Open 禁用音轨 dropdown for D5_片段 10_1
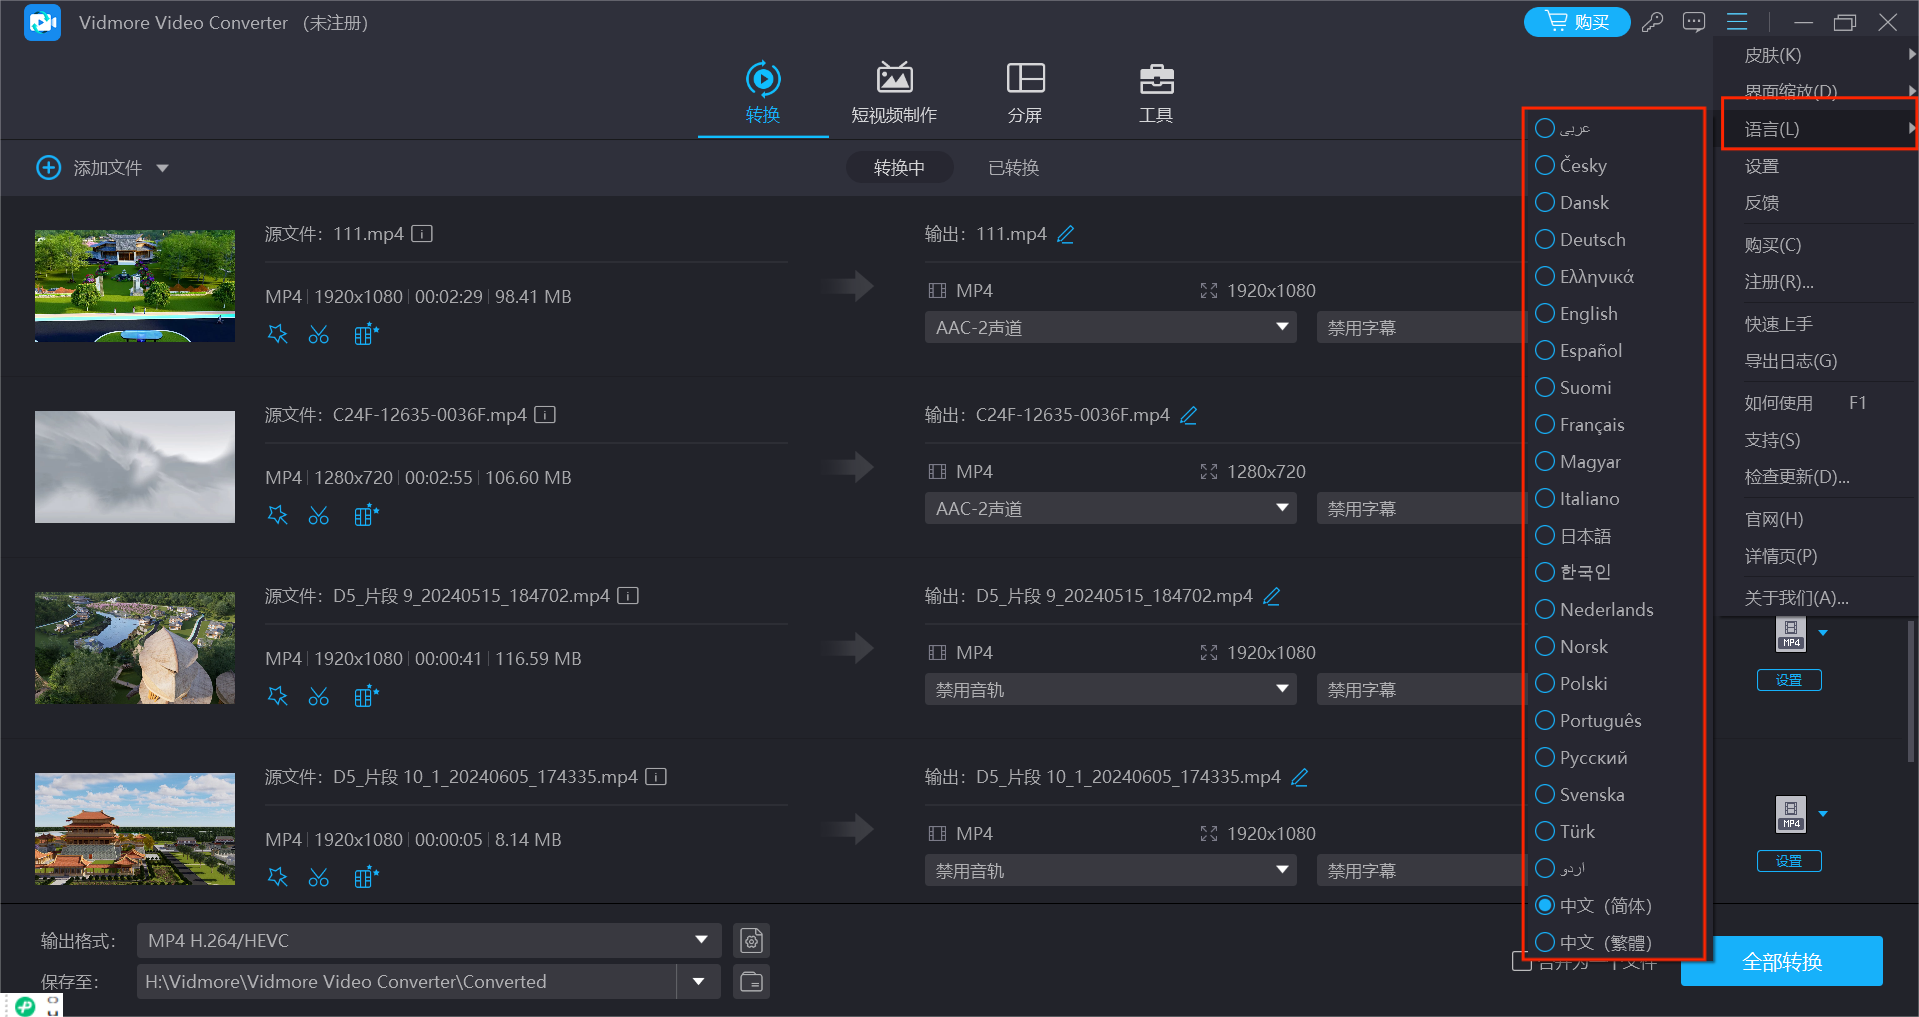The image size is (1919, 1017). tap(1110, 871)
